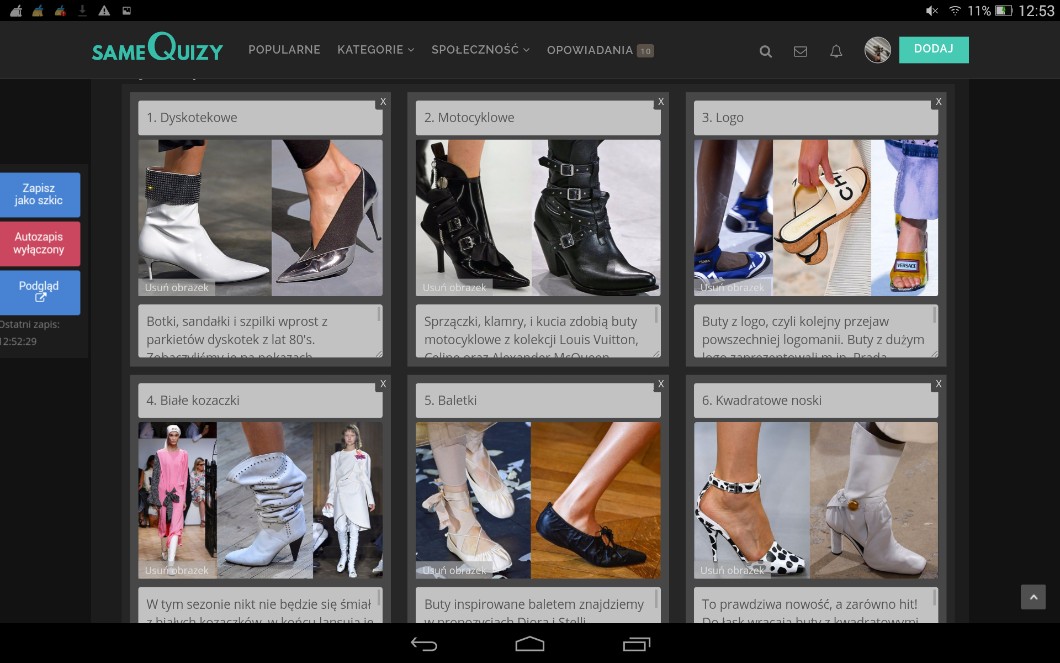The width and height of the screenshot is (1060, 663).
Task: Open user profile avatar
Action: tap(877, 50)
